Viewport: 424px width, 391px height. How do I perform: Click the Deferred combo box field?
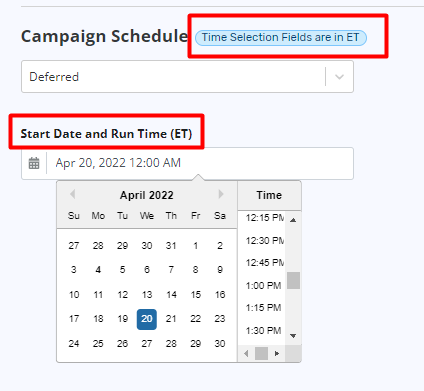tap(187, 77)
